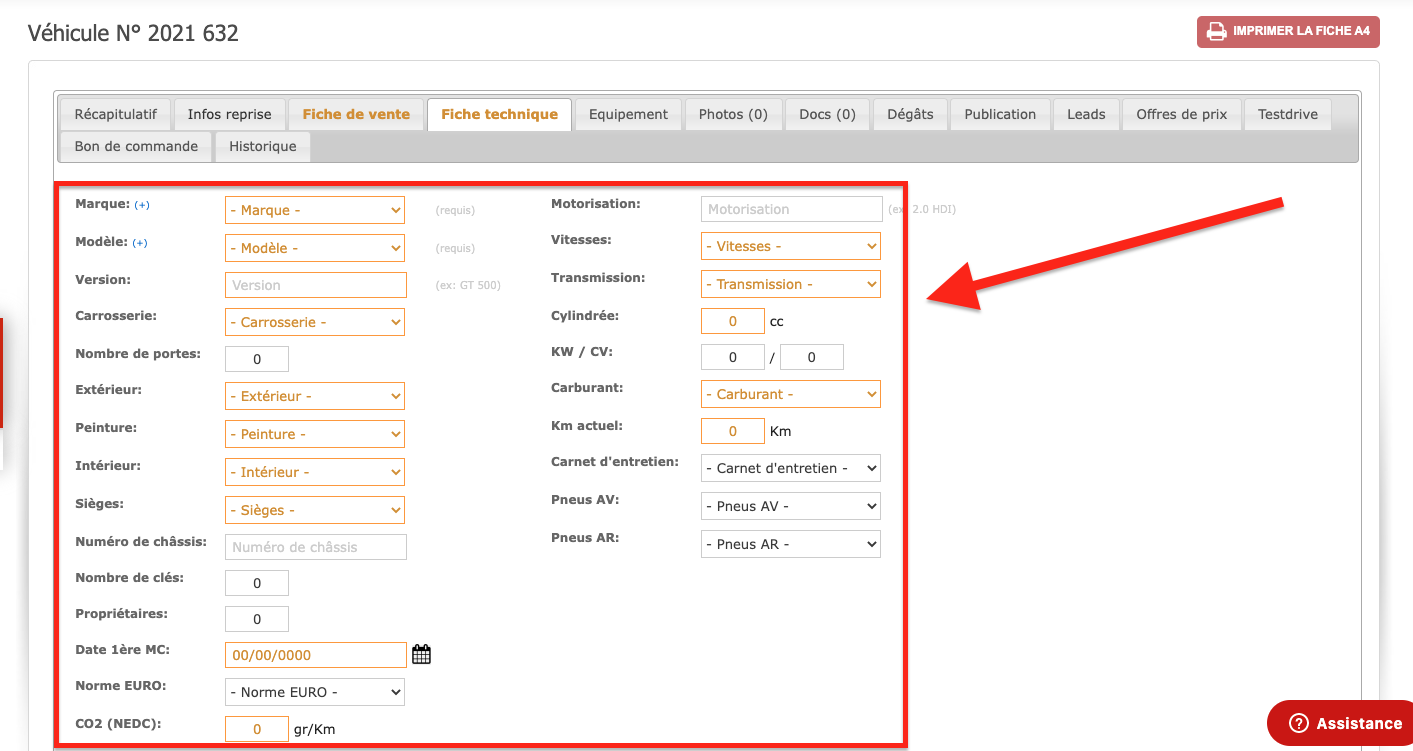Image resolution: width=1413 pixels, height=751 pixels.
Task: Click the question mark icon on Assistance
Action: (1299, 723)
